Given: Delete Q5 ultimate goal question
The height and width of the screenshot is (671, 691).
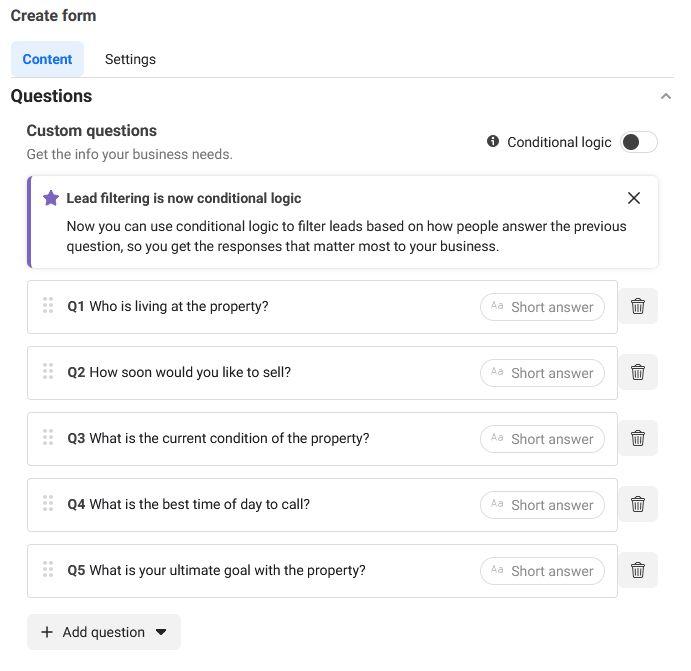Looking at the screenshot, I should [638, 570].
